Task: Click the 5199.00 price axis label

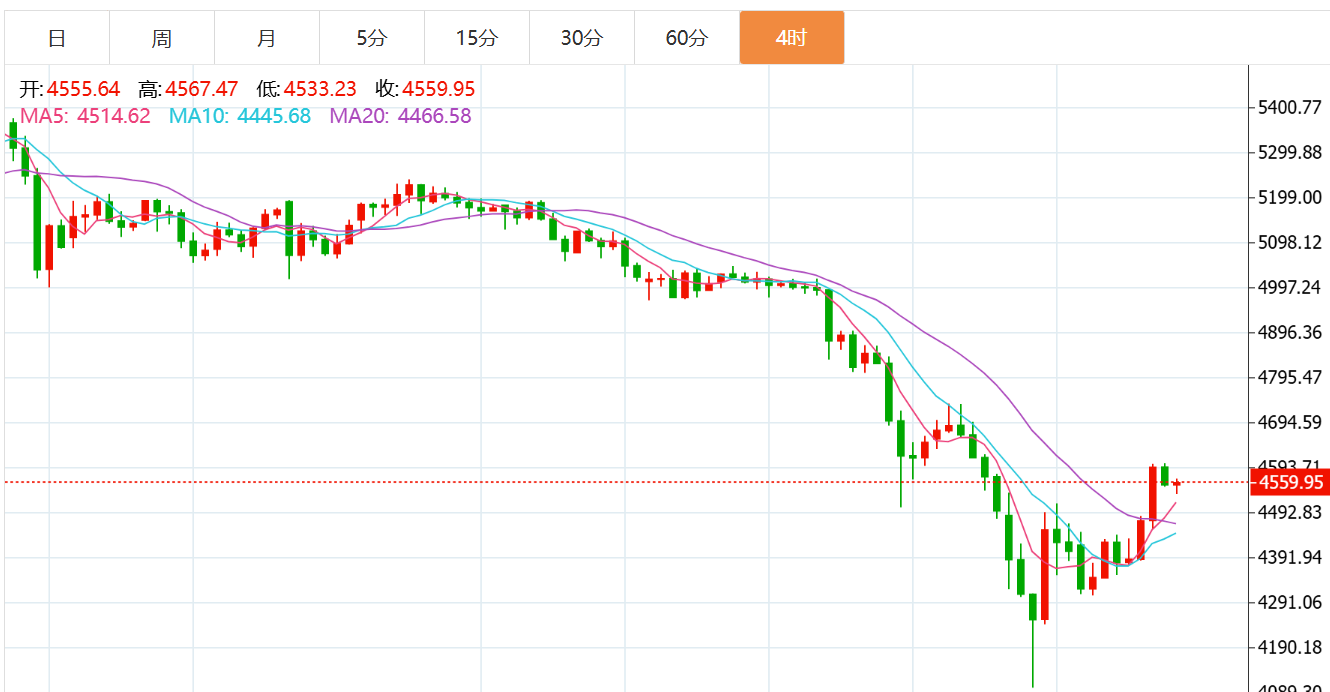Action: pos(1291,197)
